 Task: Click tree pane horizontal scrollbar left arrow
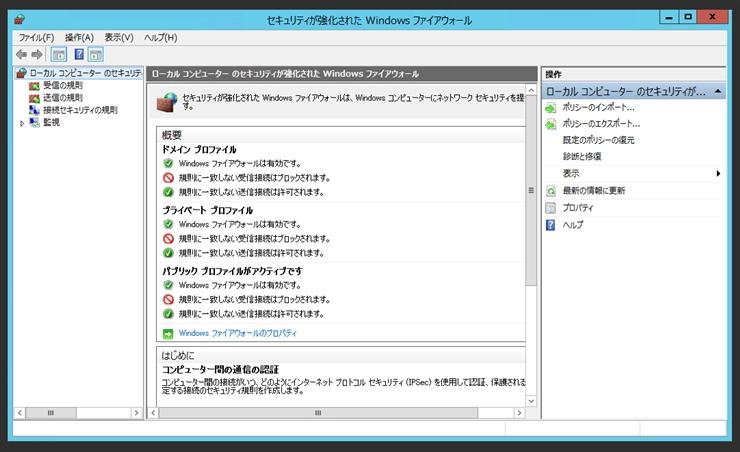click(20, 413)
